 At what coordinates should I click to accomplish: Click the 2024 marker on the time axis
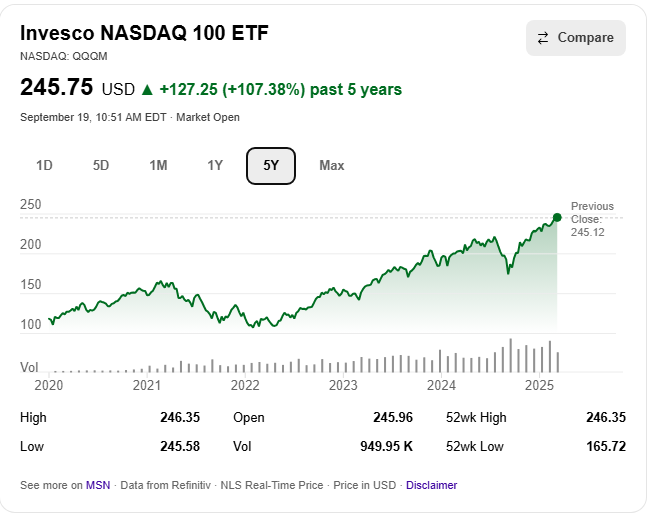(441, 385)
